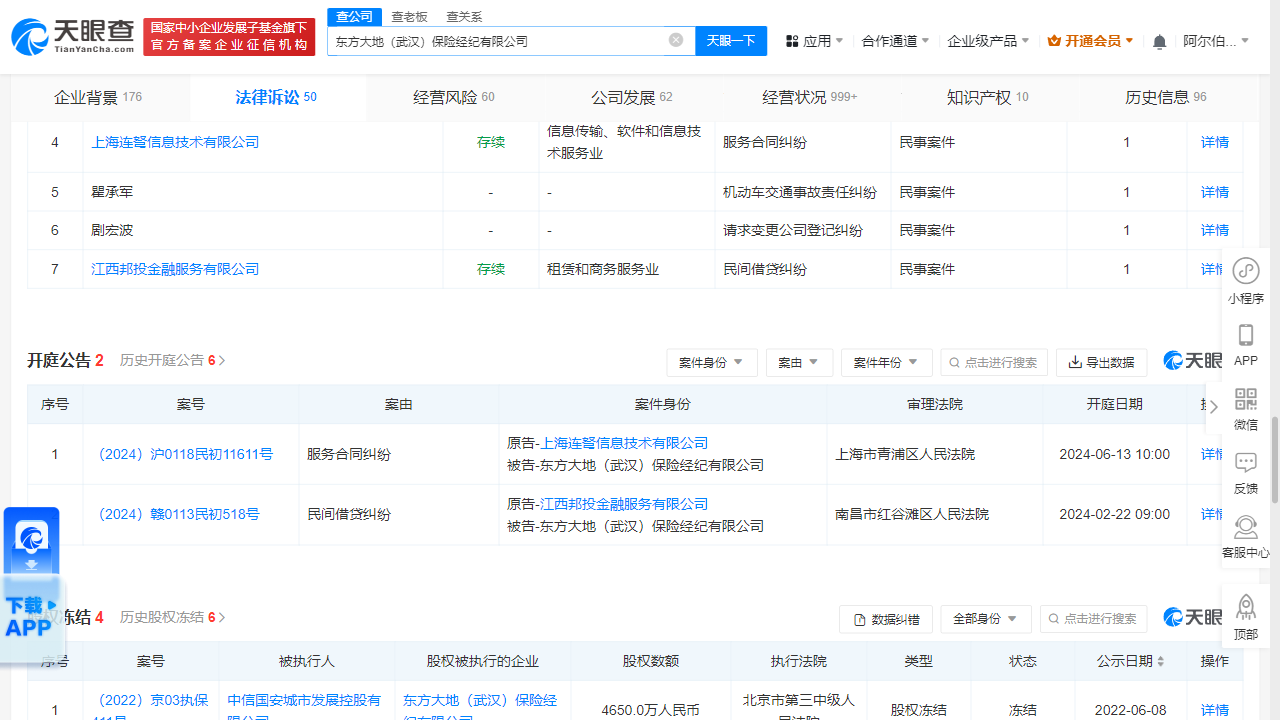
Task: Select hearing date 2024-06-13 10:00
Action: click(x=1114, y=454)
